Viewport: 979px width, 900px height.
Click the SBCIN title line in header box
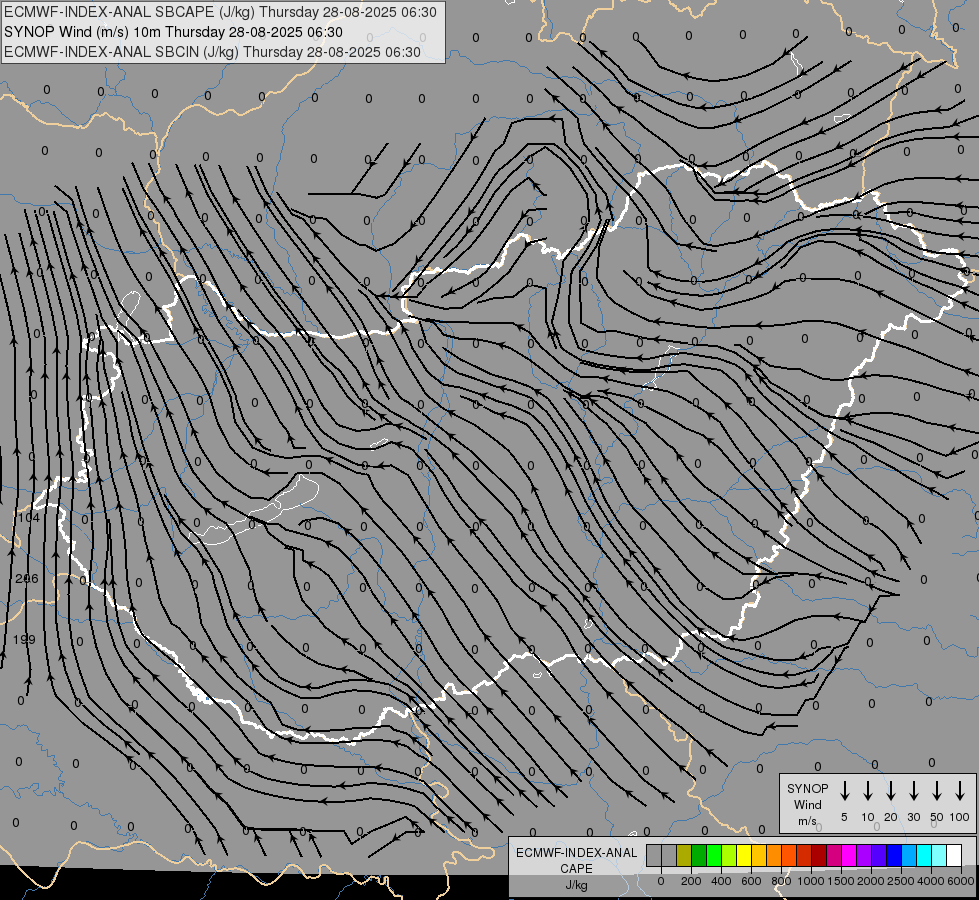[x=212, y=52]
